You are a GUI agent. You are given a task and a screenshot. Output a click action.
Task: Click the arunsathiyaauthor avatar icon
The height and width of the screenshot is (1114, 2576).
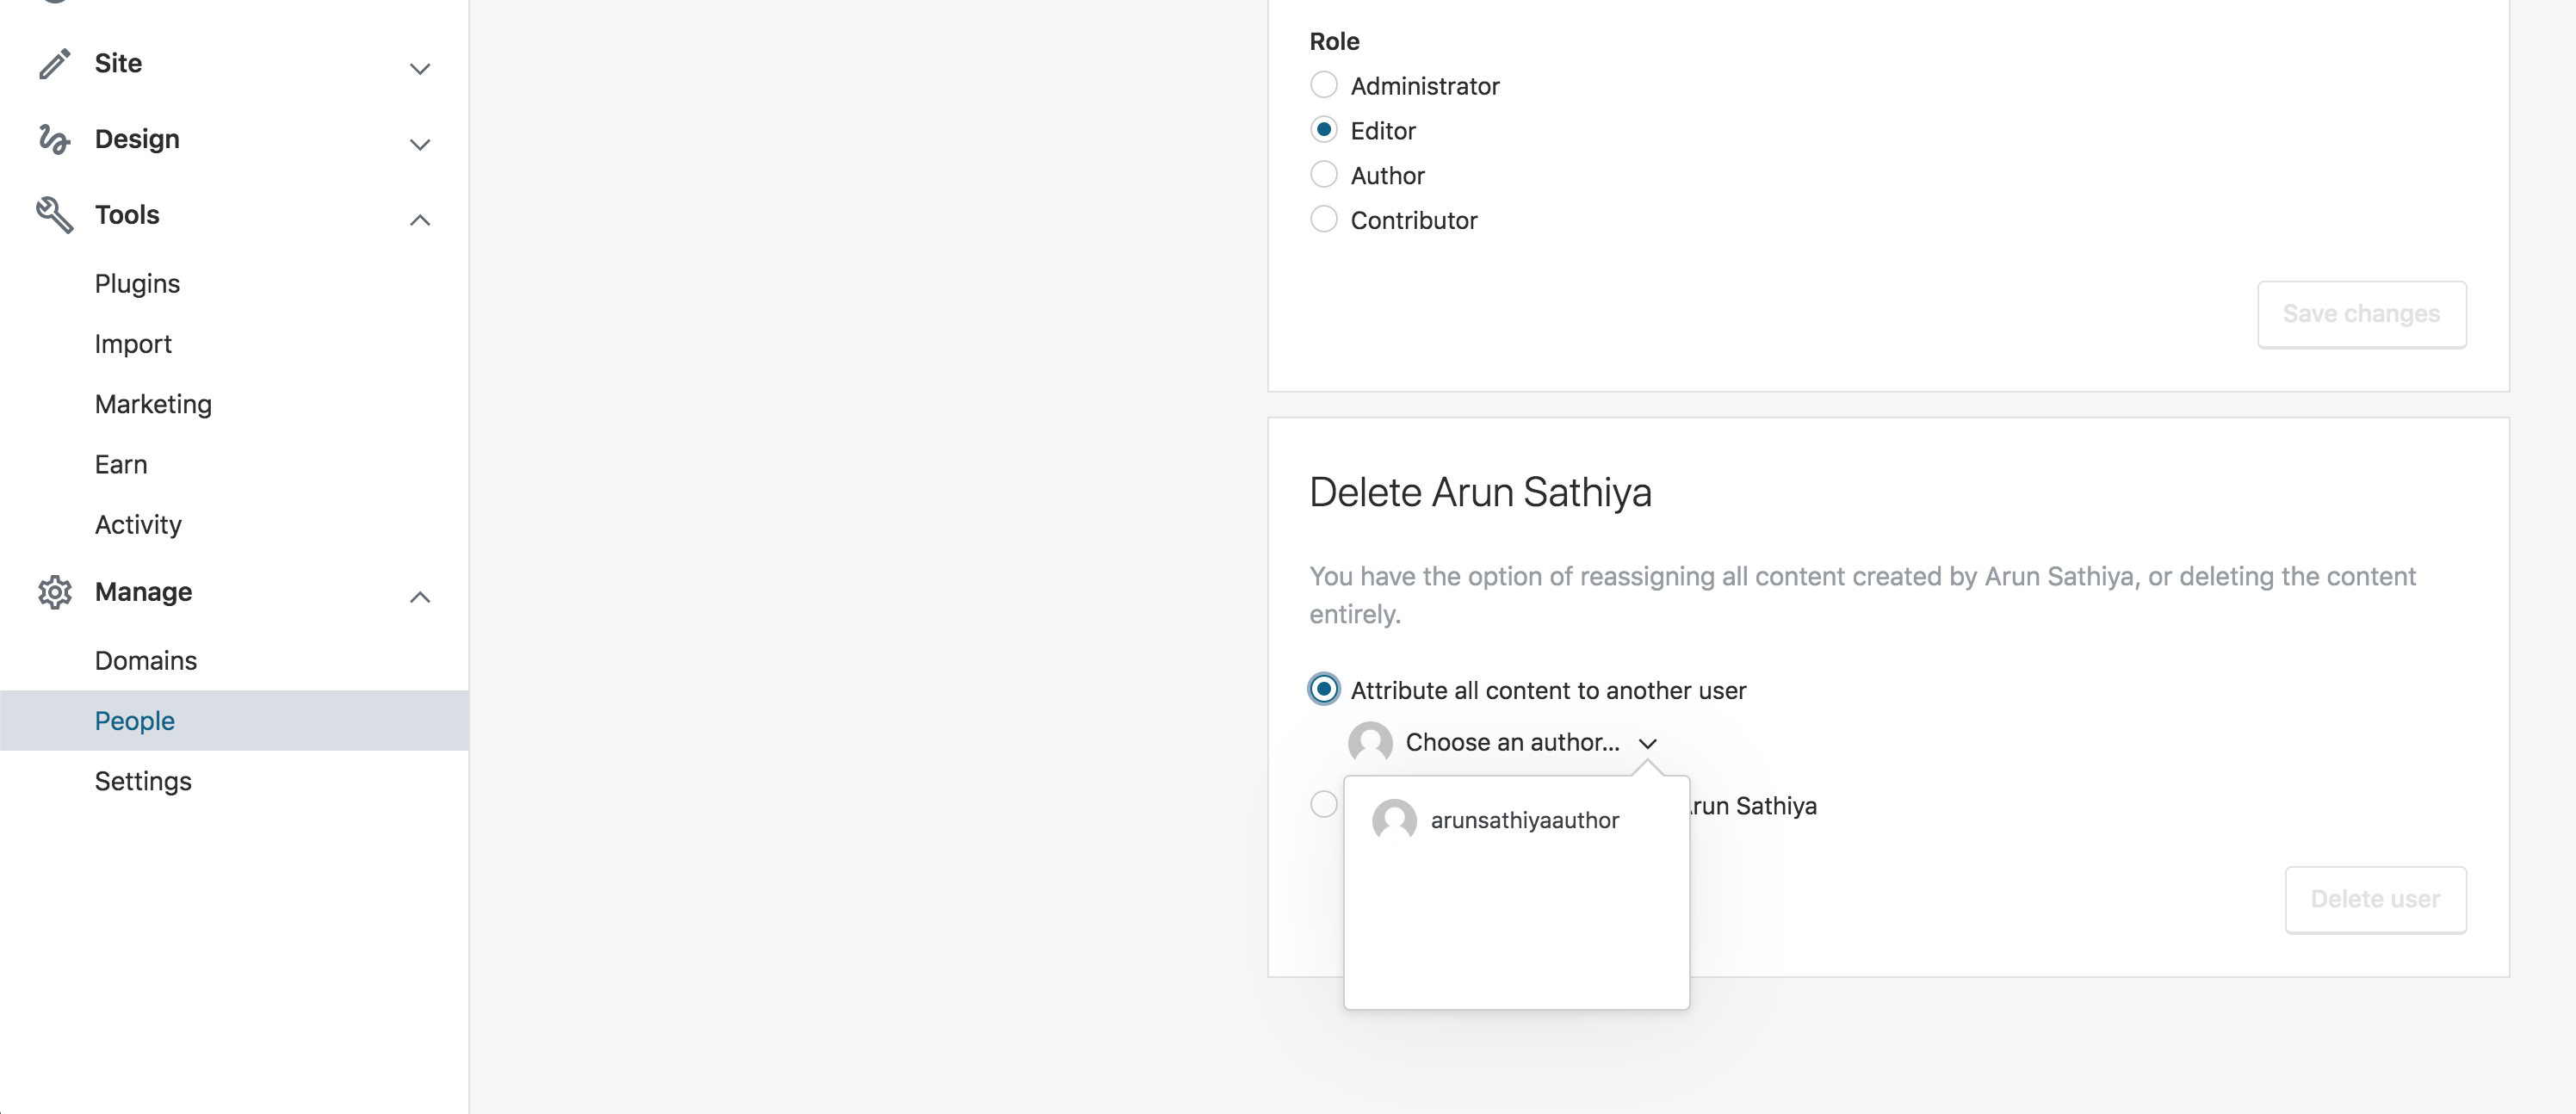pyautogui.click(x=1394, y=820)
